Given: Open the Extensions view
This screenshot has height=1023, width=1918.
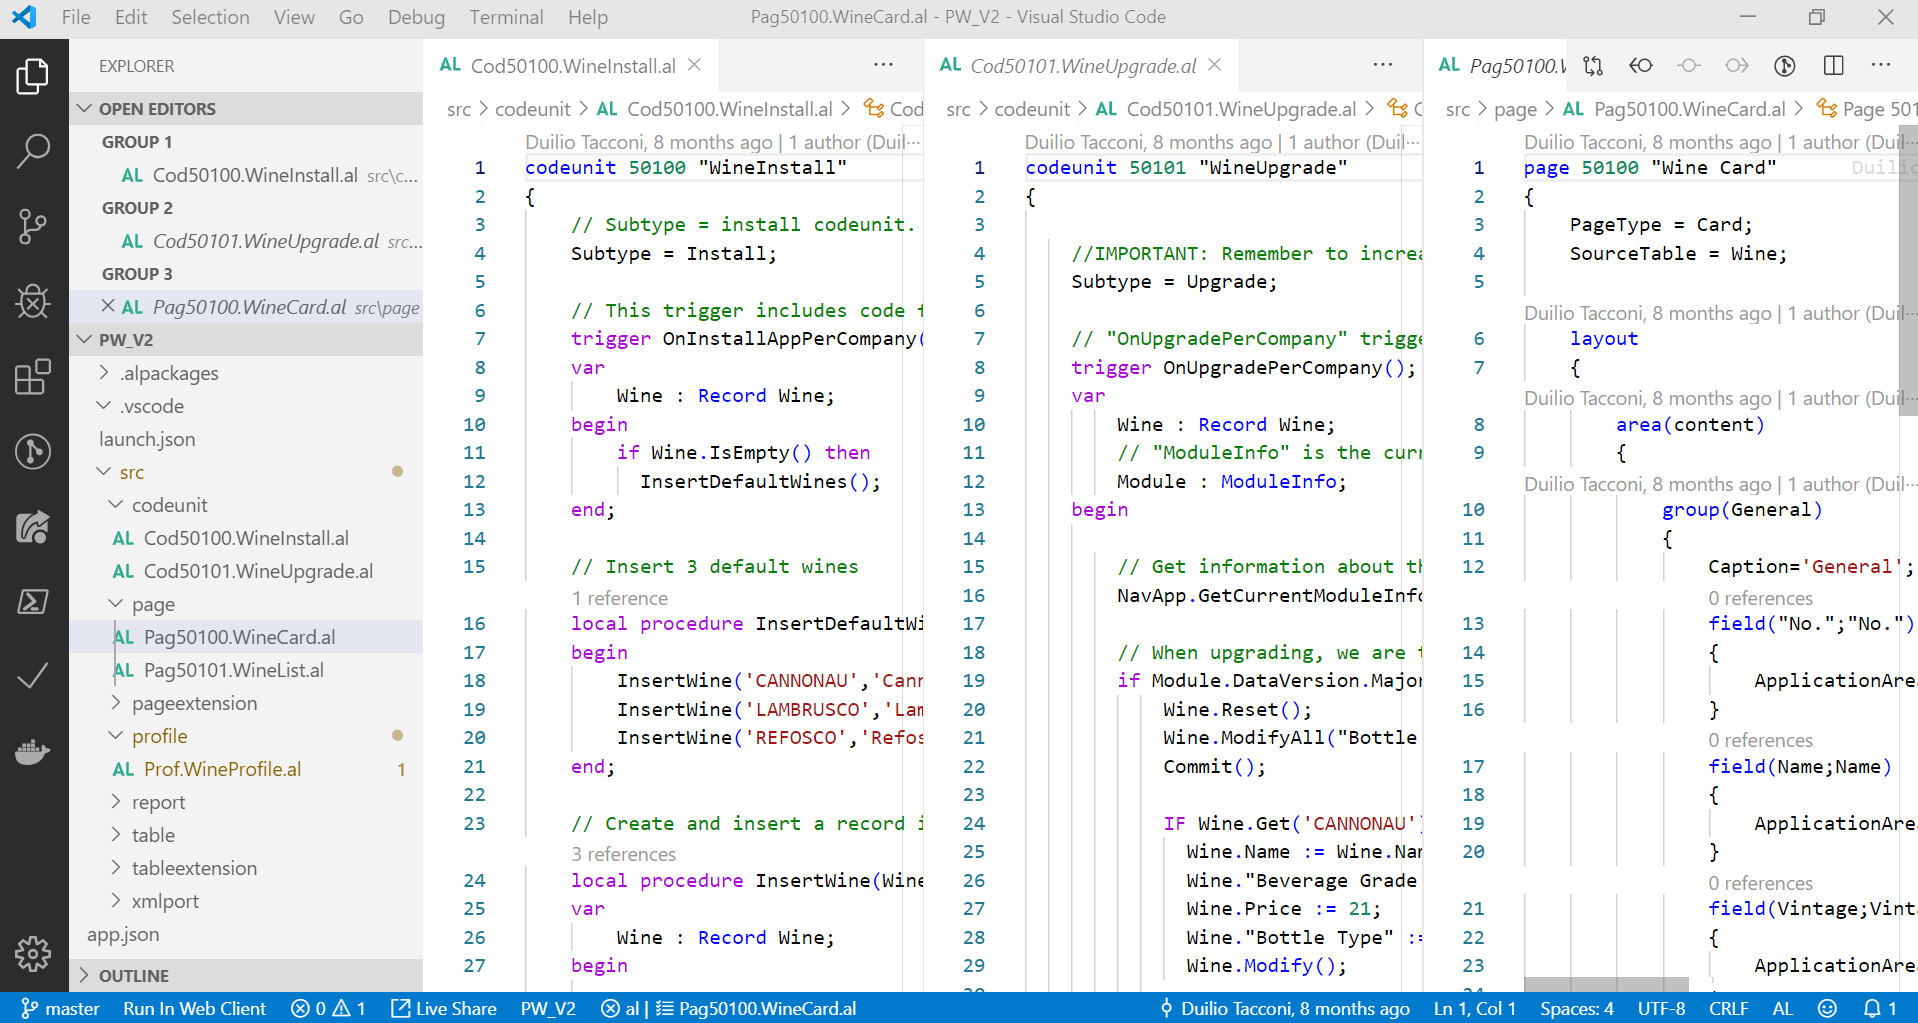Looking at the screenshot, I should (x=33, y=377).
